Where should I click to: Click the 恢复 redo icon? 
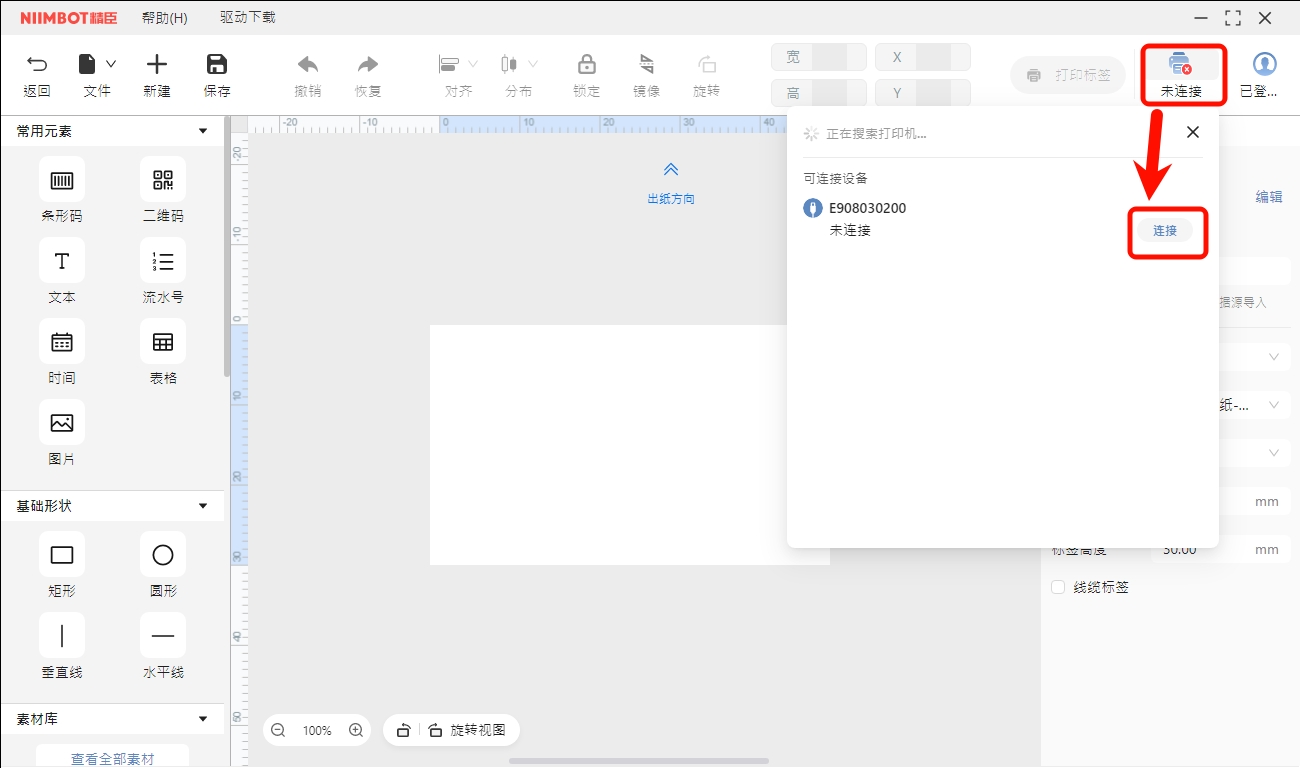coord(368,65)
